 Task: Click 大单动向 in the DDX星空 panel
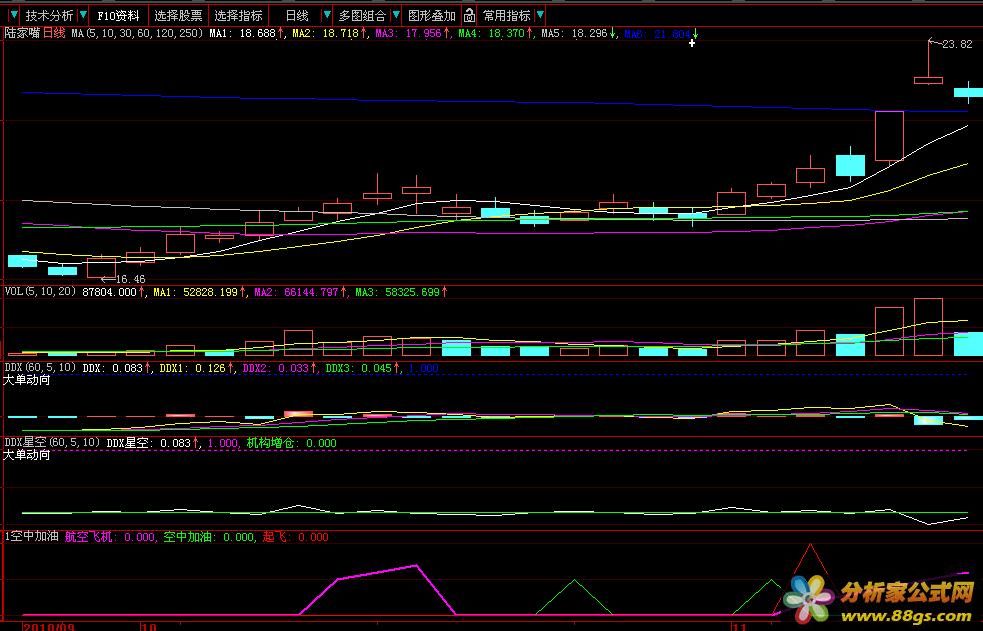[x=27, y=454]
